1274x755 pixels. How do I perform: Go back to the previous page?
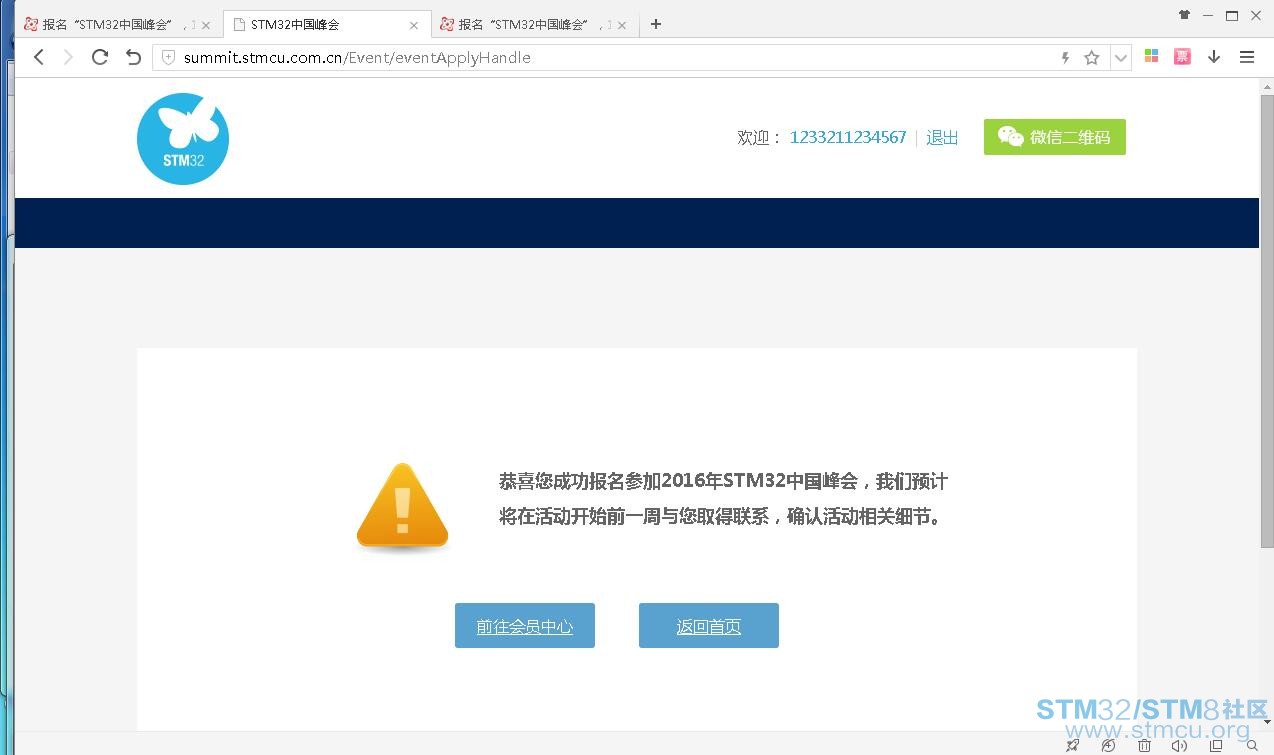39,57
